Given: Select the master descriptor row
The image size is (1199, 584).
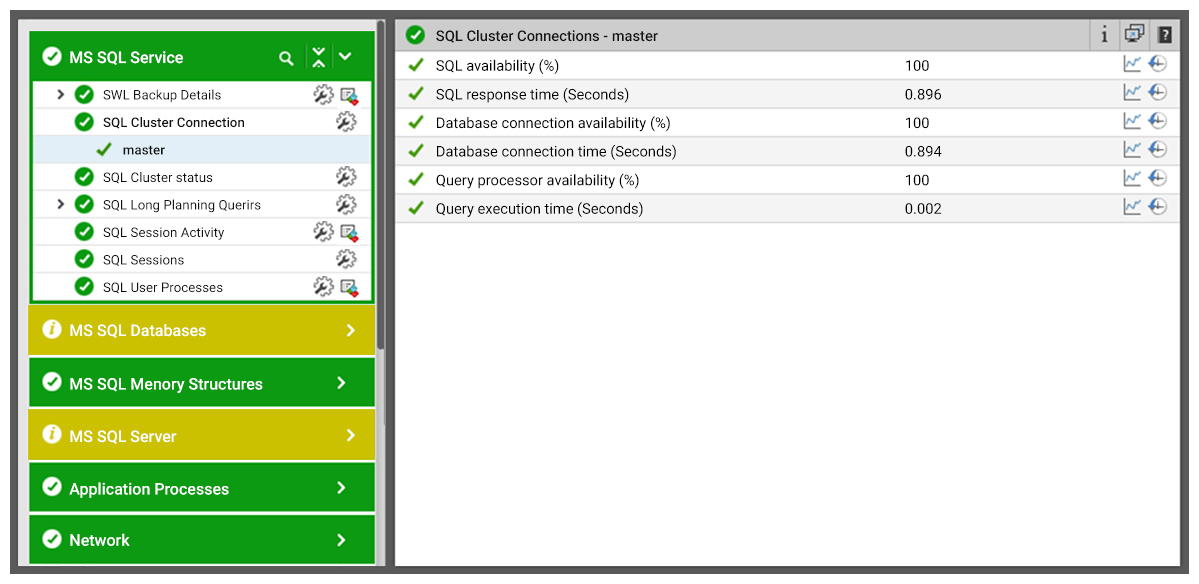Looking at the screenshot, I should [202, 150].
